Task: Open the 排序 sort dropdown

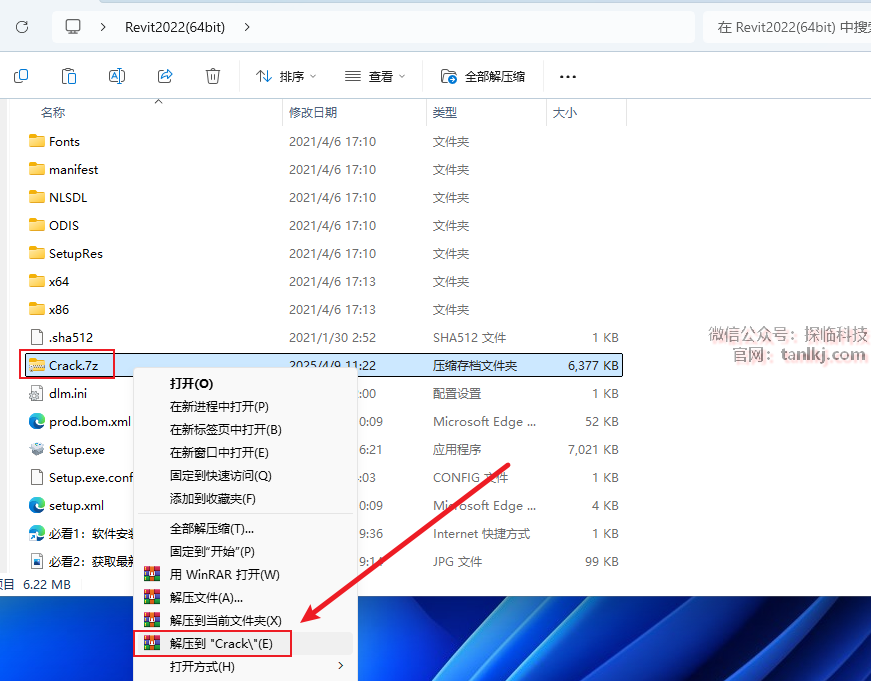Action: 286,76
